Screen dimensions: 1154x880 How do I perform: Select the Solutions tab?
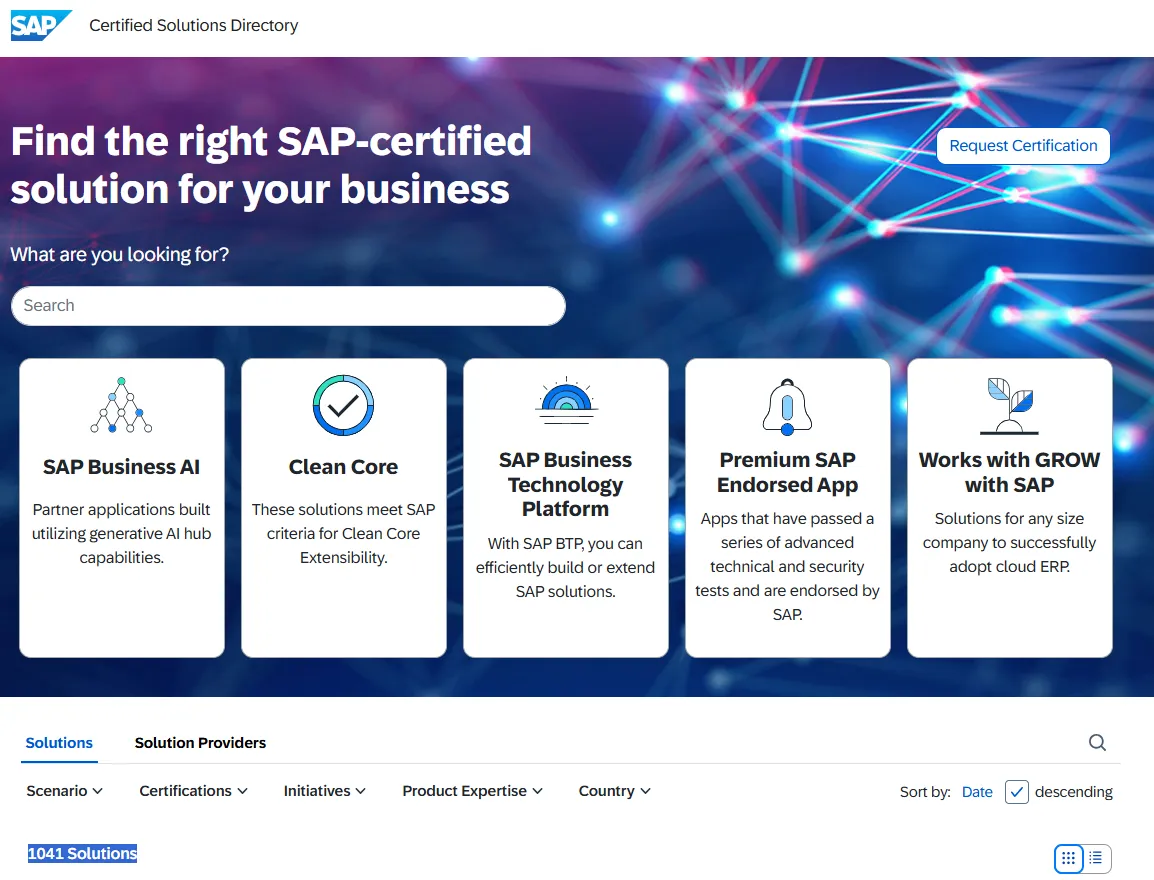pos(59,743)
